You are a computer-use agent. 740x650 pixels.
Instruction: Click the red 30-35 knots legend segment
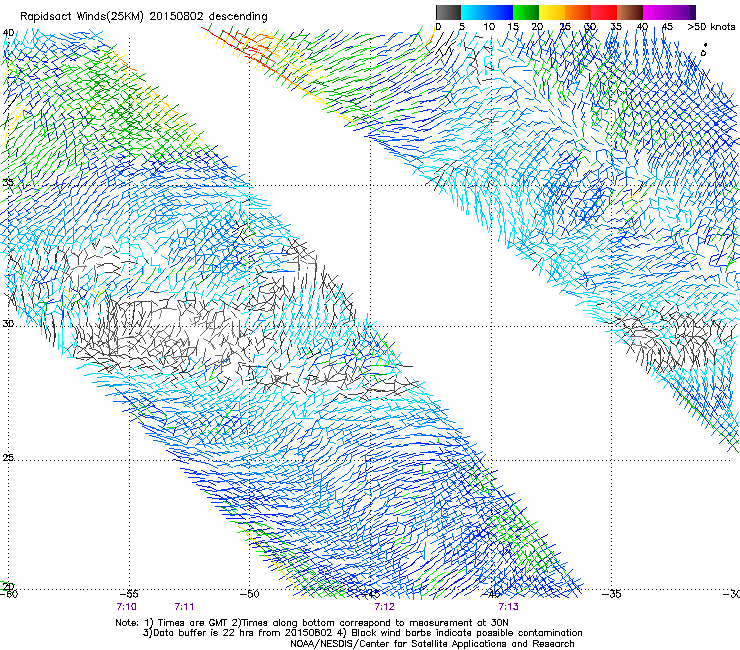point(604,12)
